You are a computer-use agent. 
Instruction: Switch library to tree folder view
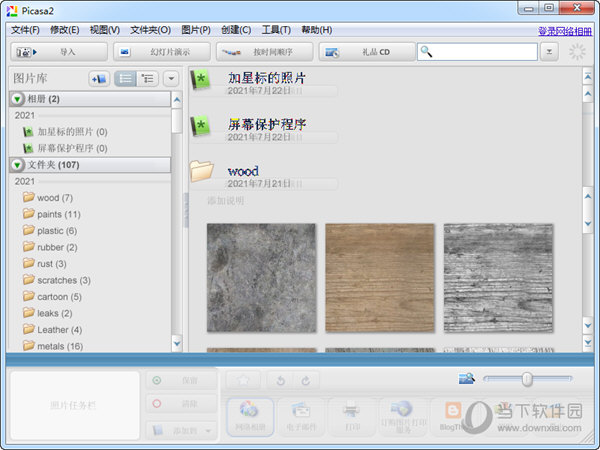[148, 78]
